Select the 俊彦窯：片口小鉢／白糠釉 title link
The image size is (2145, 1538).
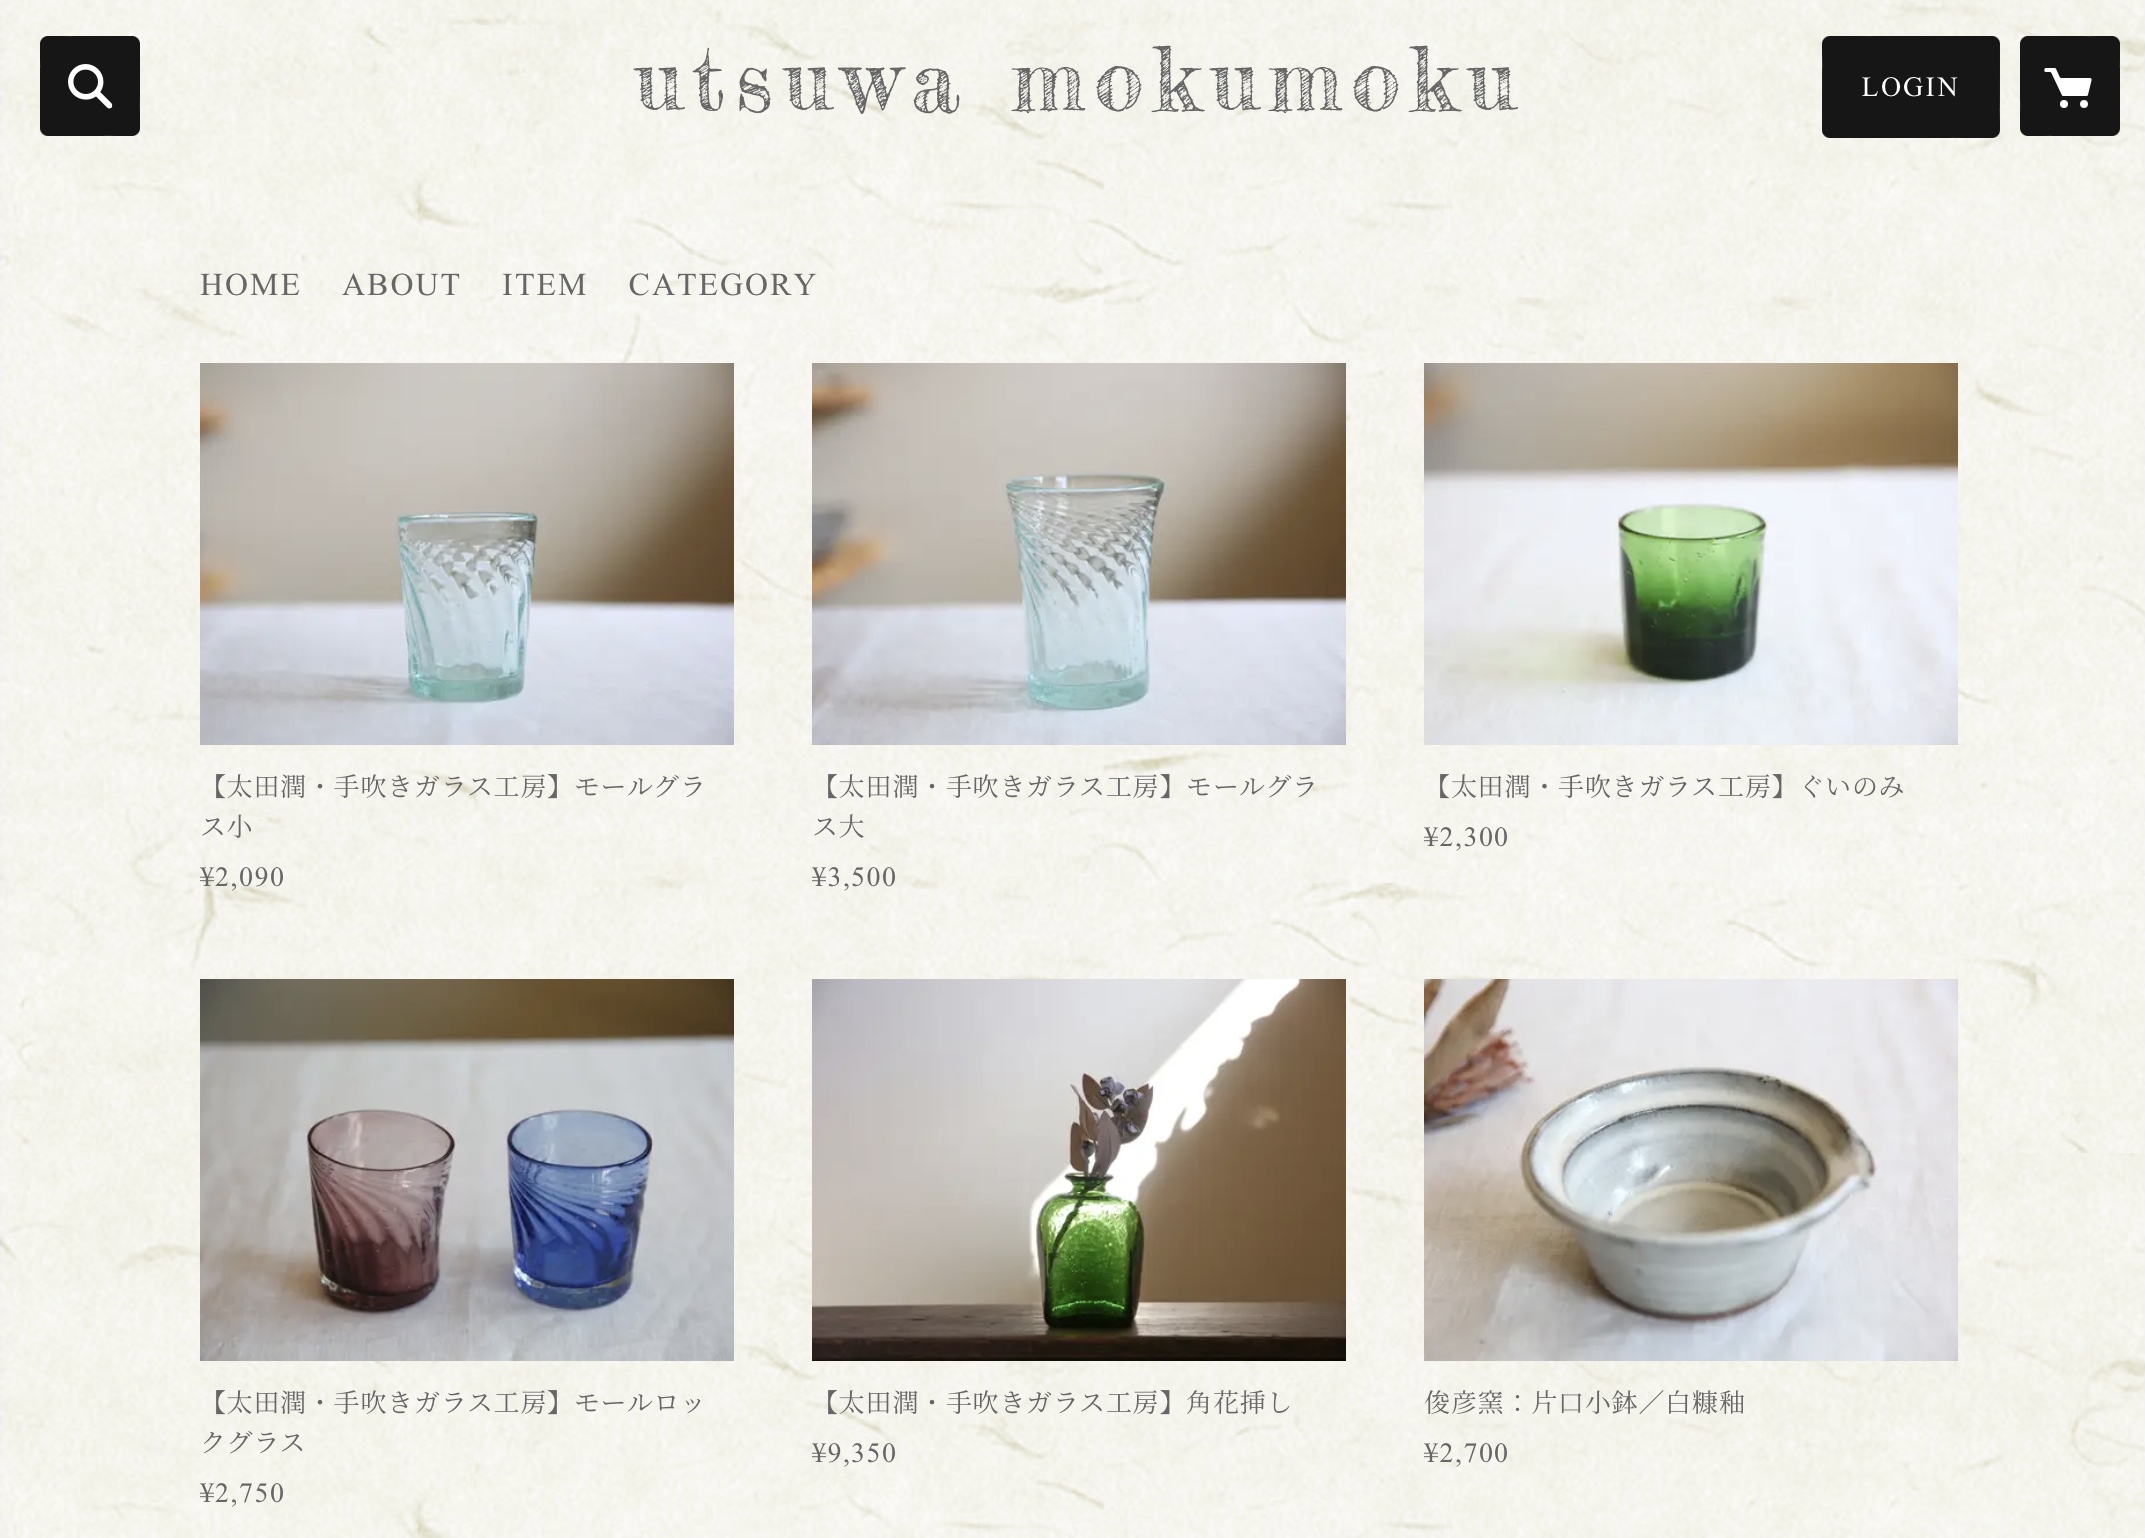[x=1585, y=1403]
